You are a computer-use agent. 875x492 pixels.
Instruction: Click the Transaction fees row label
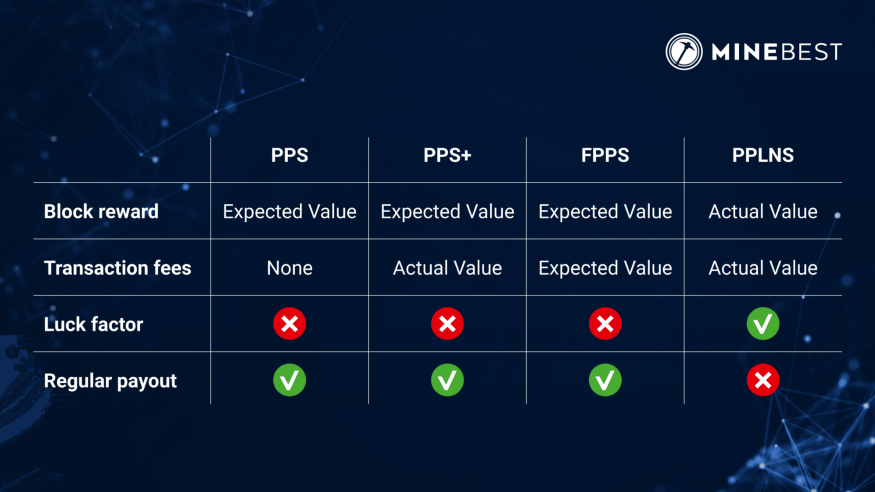coord(117,268)
